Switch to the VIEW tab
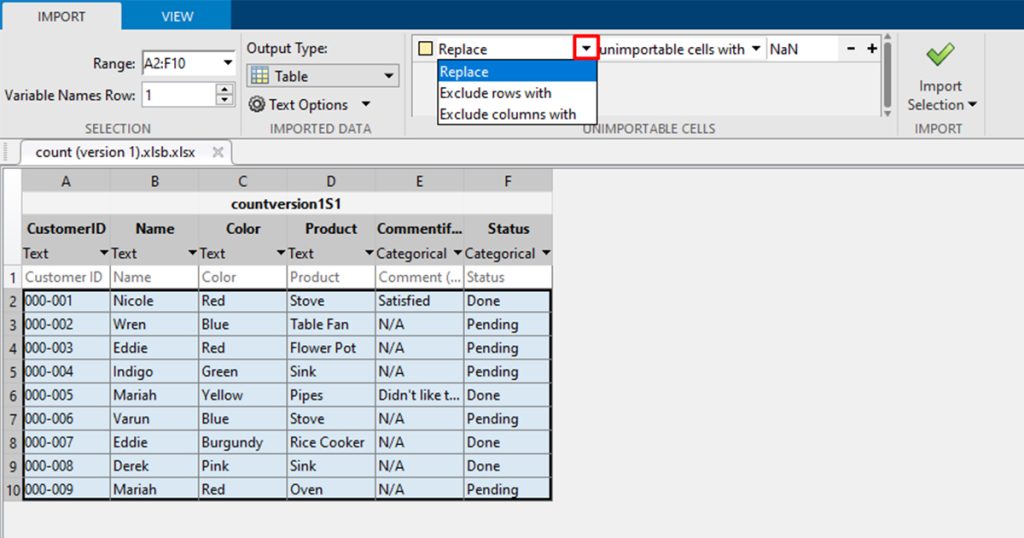Image resolution: width=1024 pixels, height=538 pixels. point(176,16)
